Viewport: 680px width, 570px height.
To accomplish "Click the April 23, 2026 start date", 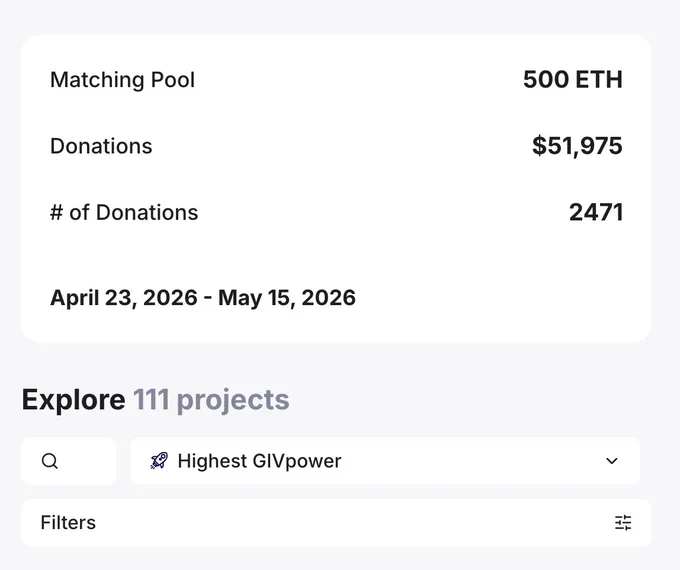I will click(124, 298).
